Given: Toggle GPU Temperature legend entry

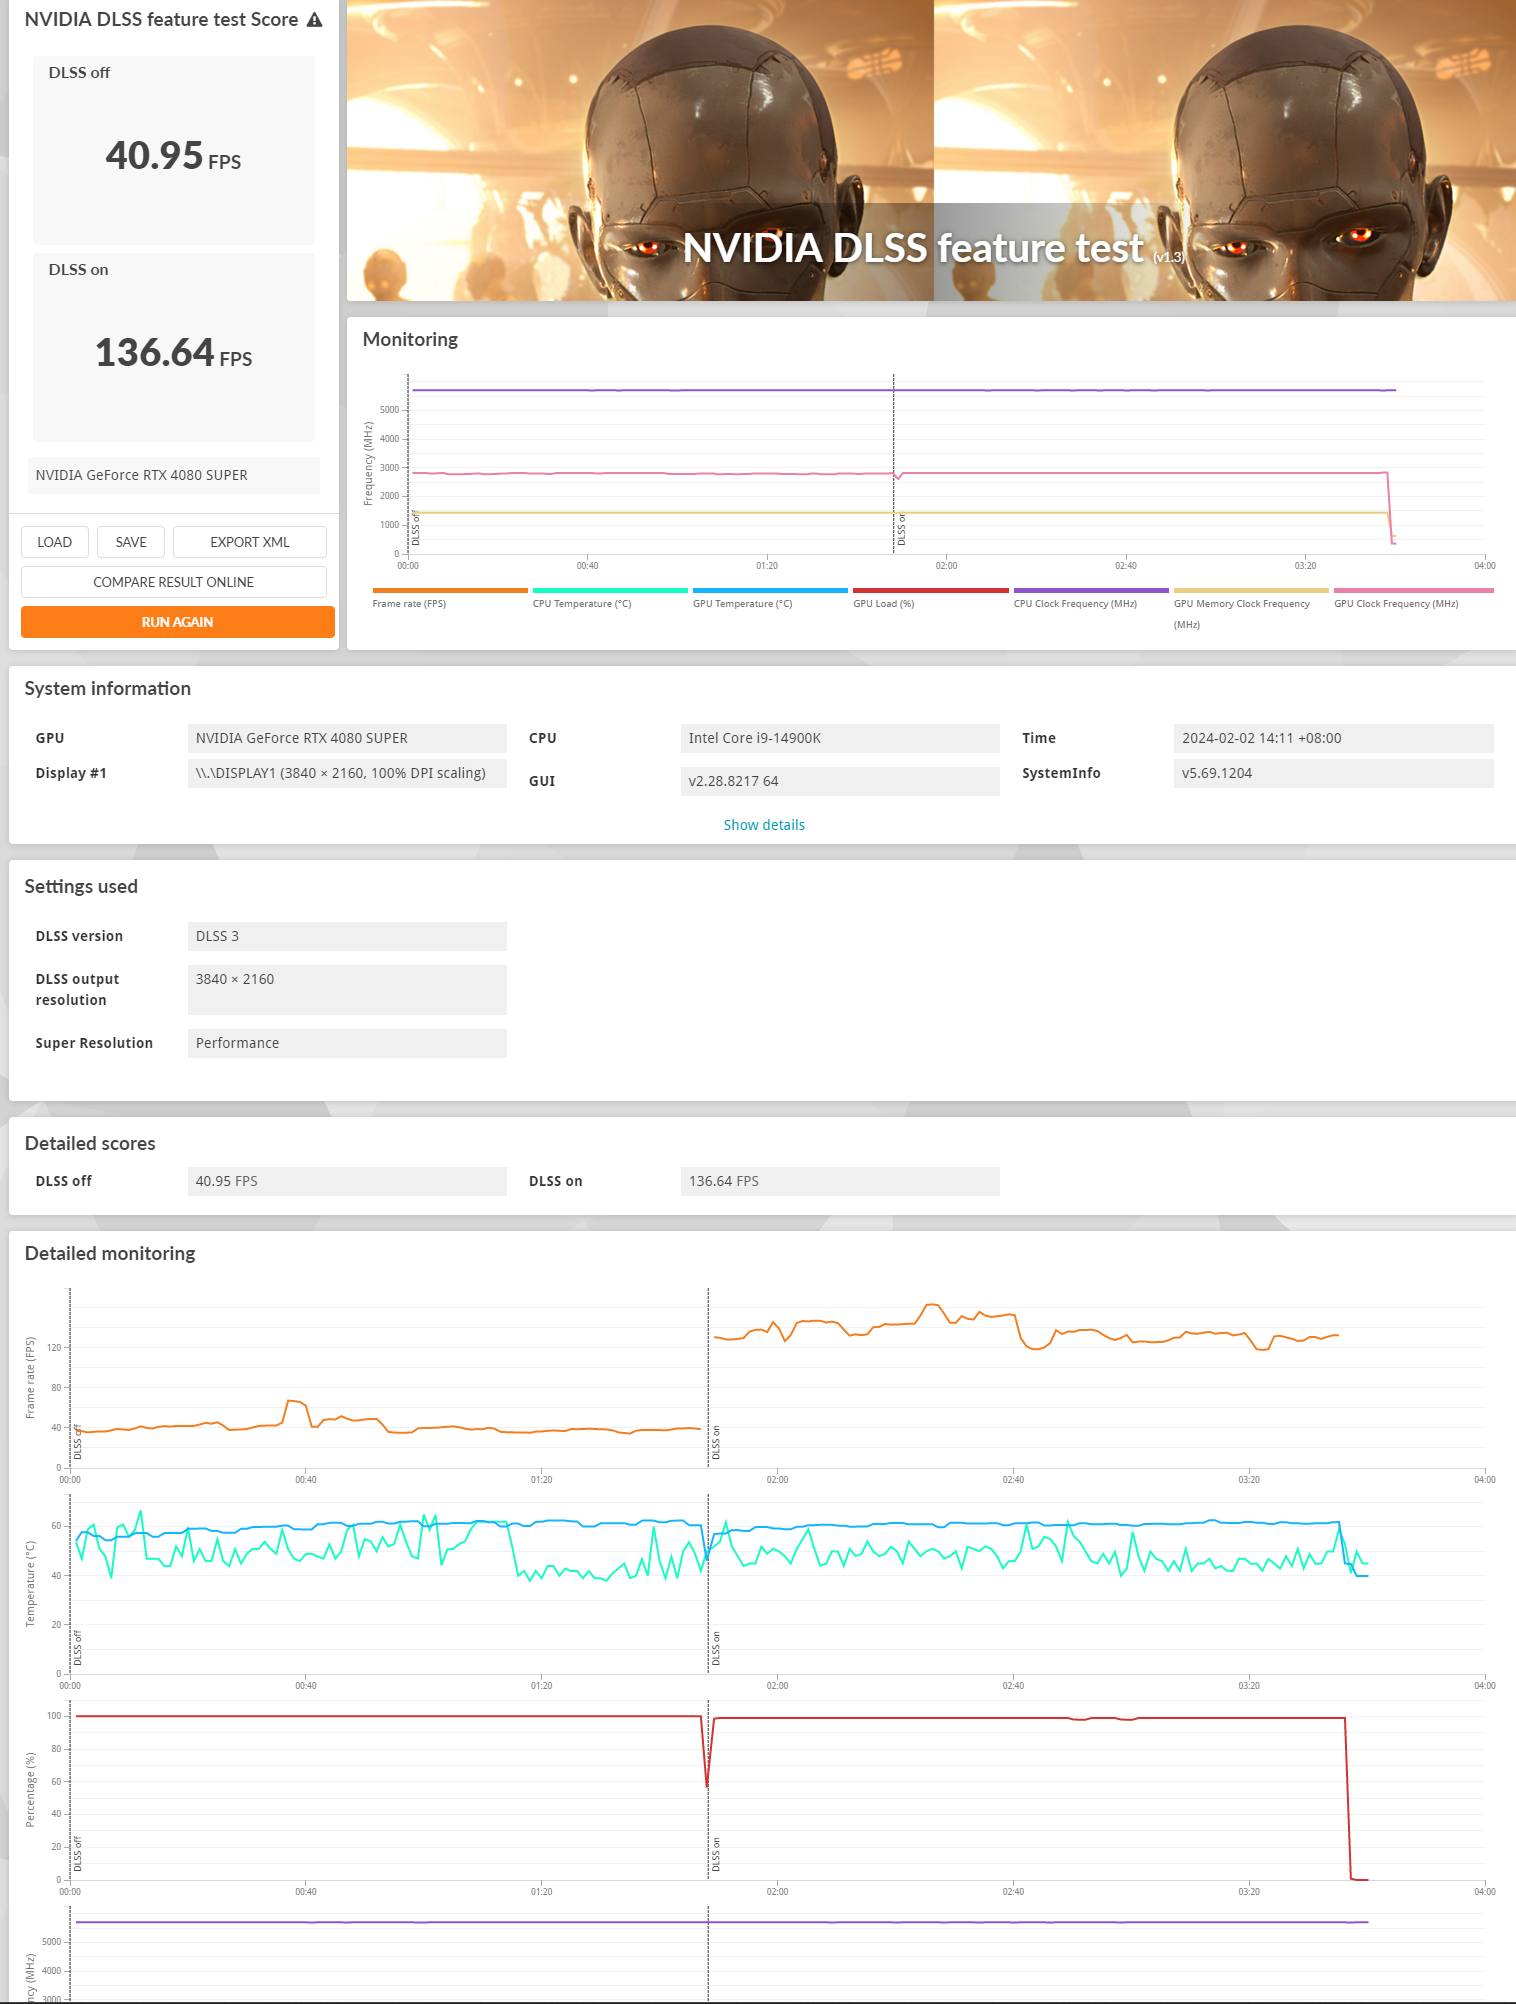Looking at the screenshot, I should (770, 598).
